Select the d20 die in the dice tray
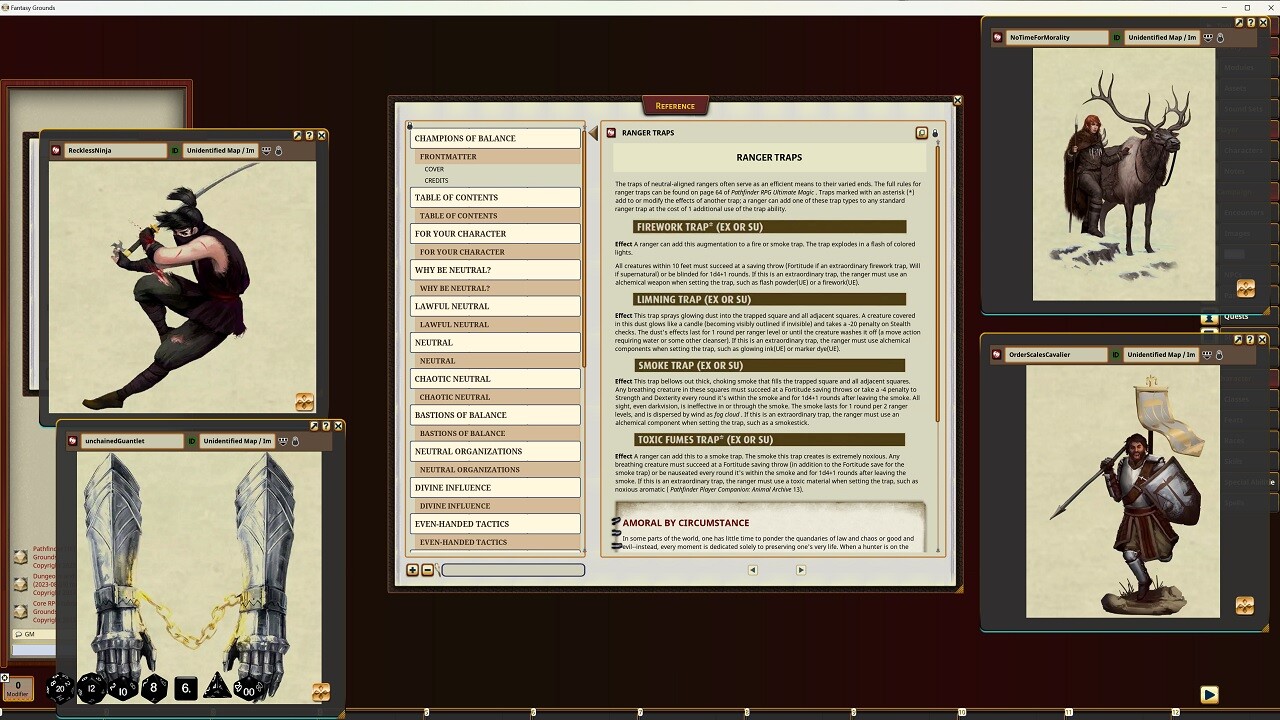This screenshot has height=720, width=1280. point(60,689)
